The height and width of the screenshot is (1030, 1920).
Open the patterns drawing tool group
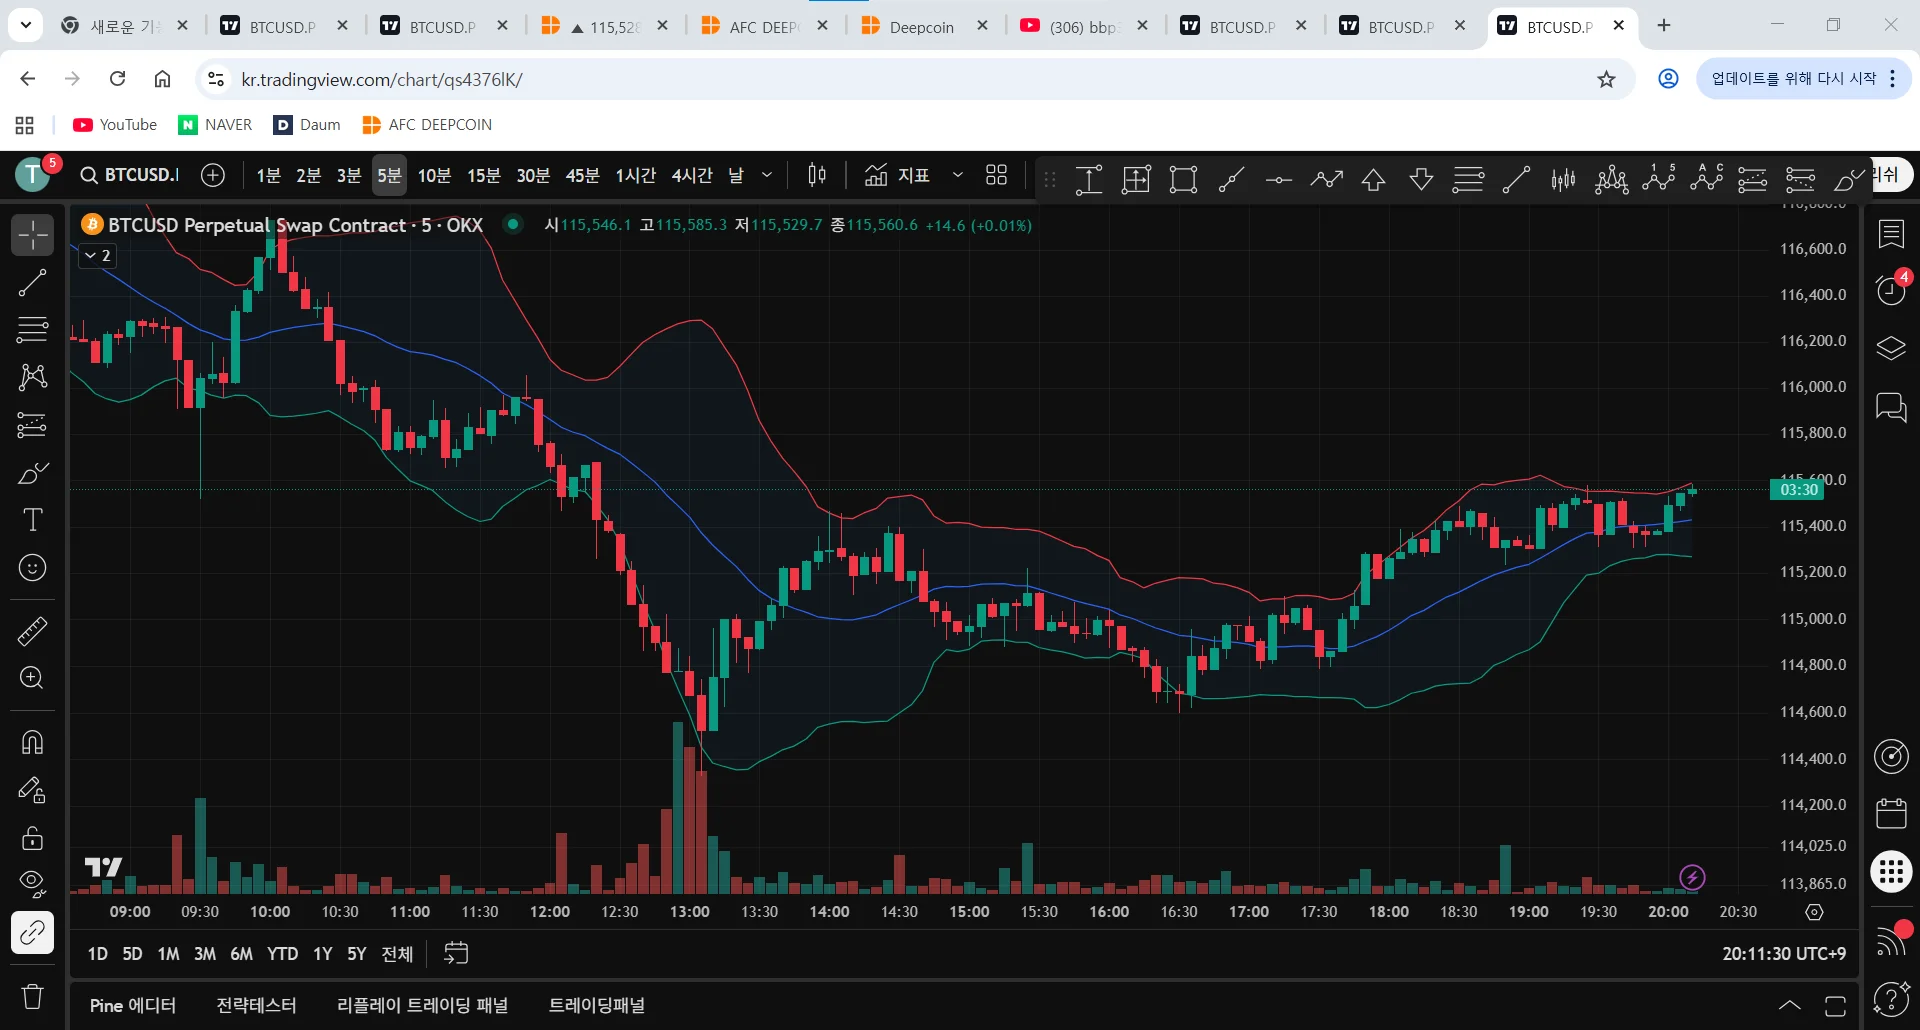[33, 377]
